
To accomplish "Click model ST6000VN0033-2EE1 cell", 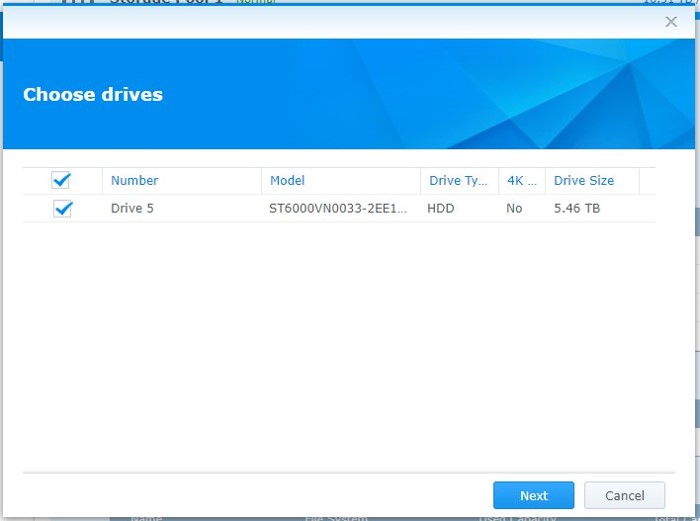I will [x=338, y=208].
